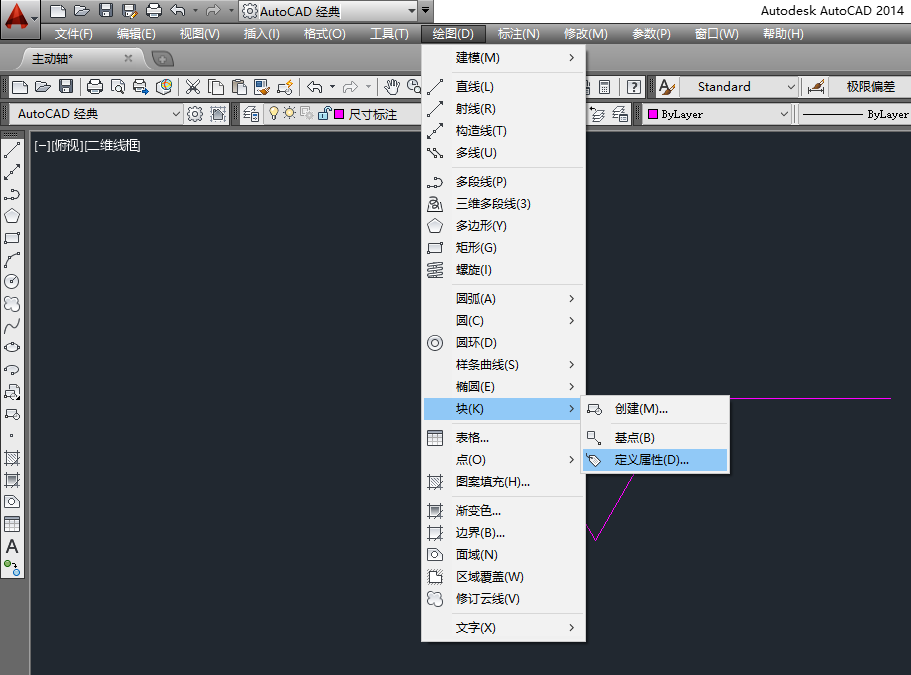Click the Cut scissors icon in standard toolbar
The width and height of the screenshot is (911, 675).
(192, 87)
